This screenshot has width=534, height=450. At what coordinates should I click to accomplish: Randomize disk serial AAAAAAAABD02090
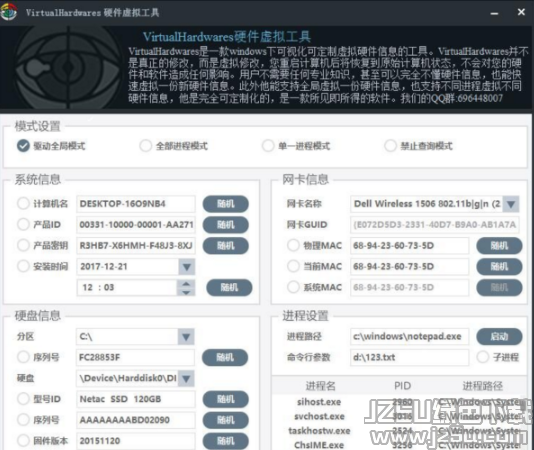225,420
